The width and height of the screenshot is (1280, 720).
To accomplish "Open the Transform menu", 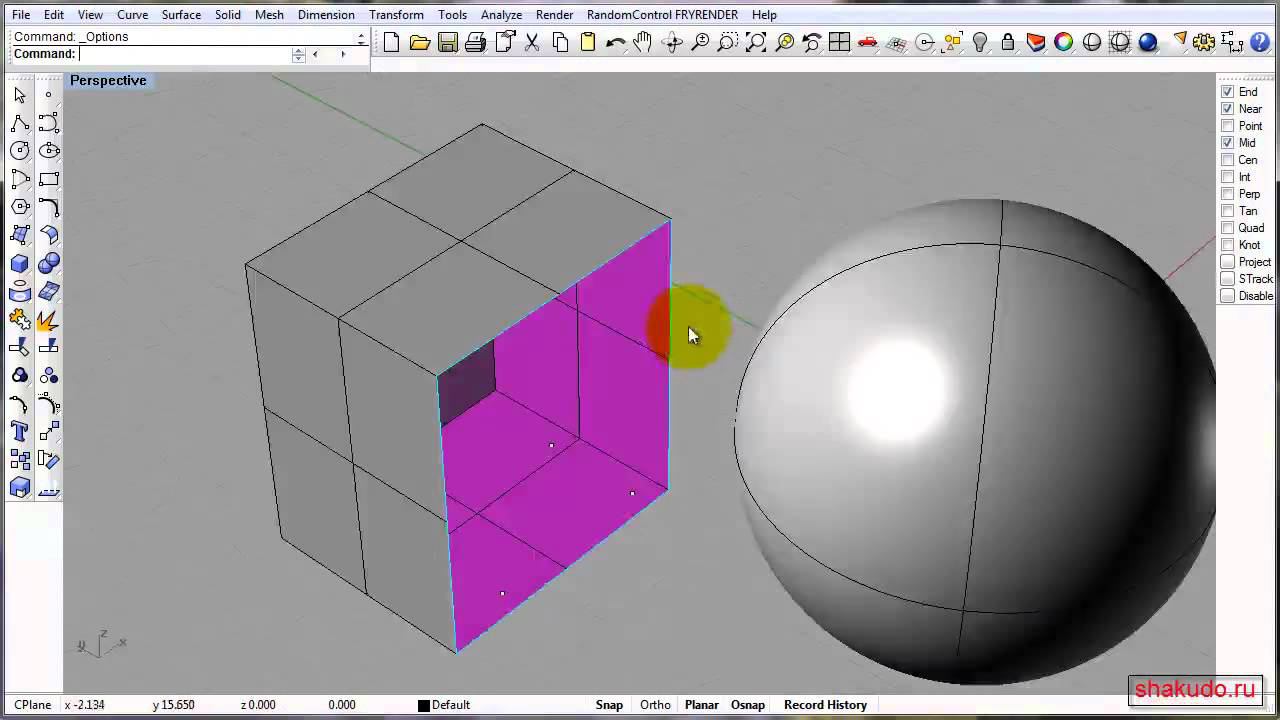I will click(396, 15).
